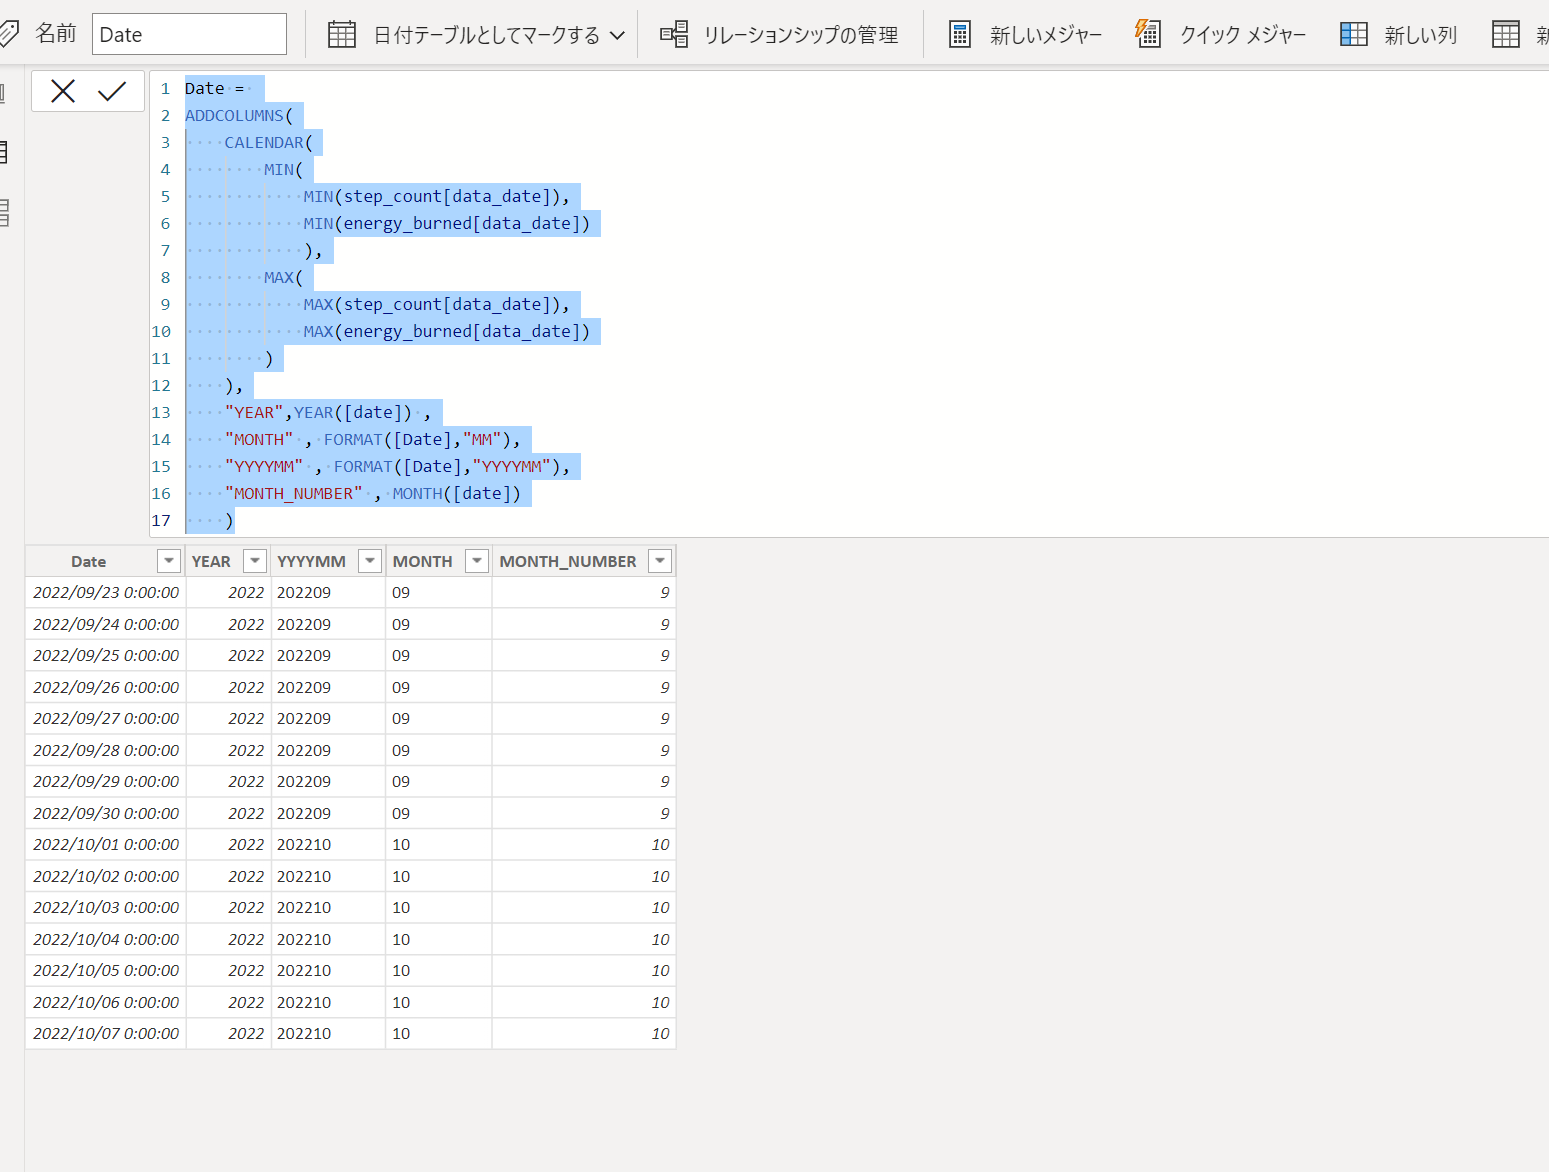The height and width of the screenshot is (1172, 1549).
Task: Commit the formula with checkmark icon
Action: [x=112, y=92]
